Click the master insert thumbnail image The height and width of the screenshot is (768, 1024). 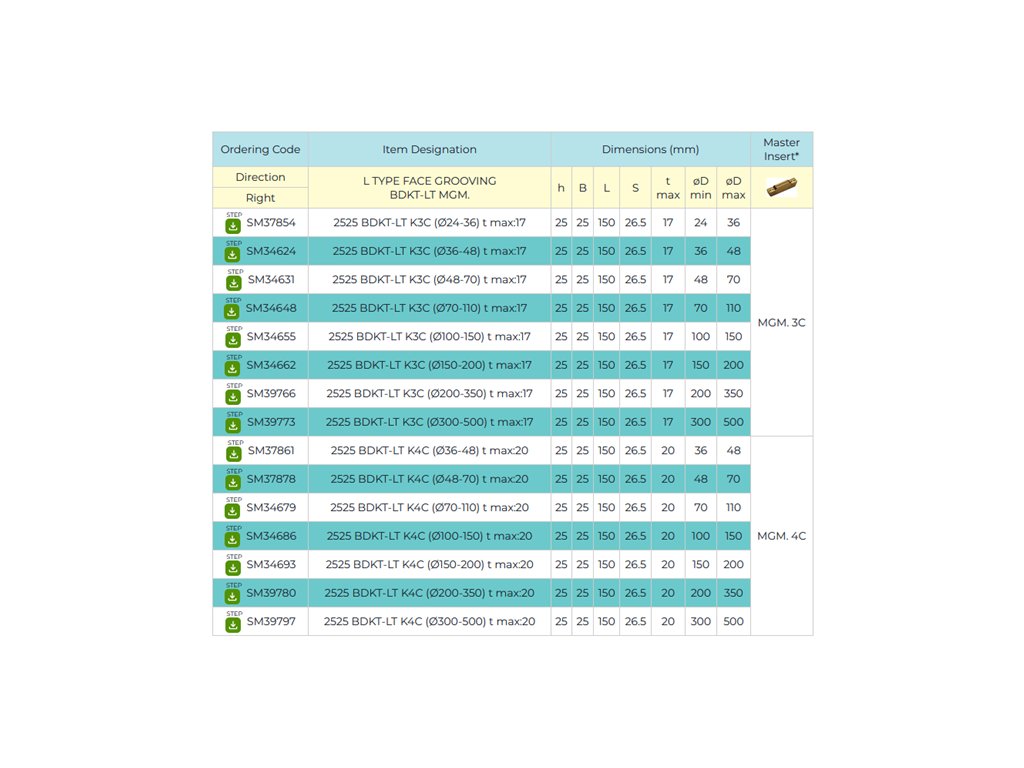tap(781, 187)
